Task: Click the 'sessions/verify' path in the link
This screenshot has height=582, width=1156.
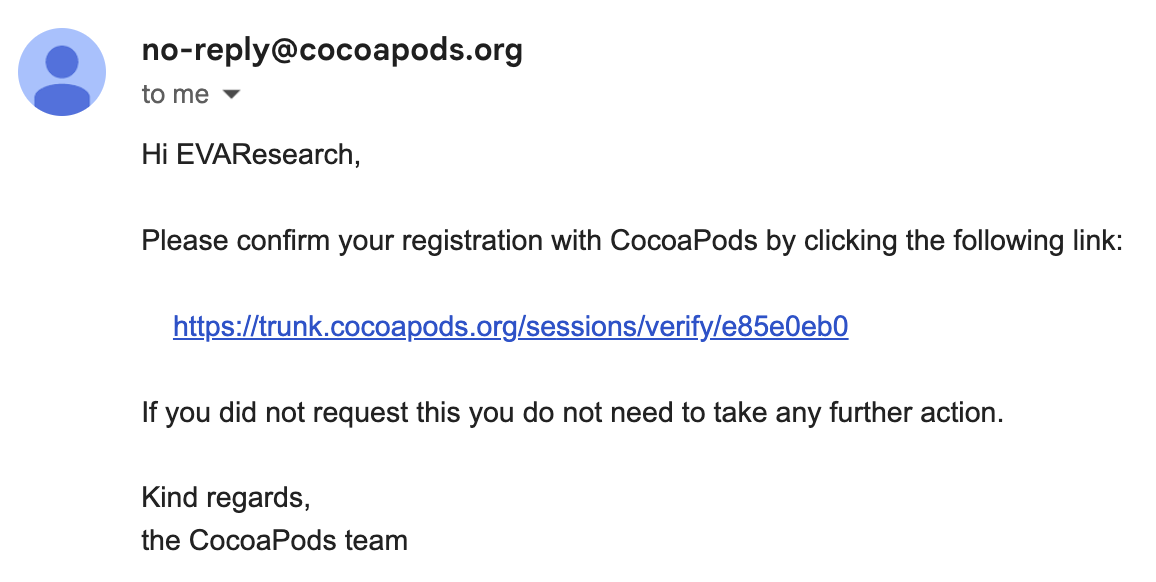Action: [619, 326]
